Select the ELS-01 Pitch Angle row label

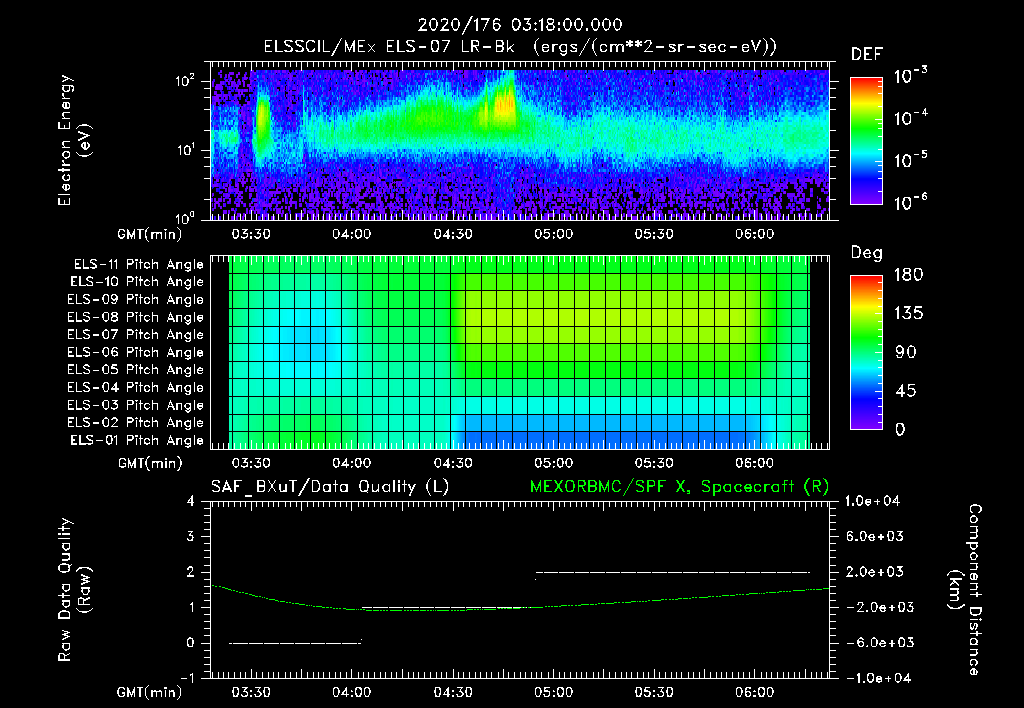point(137,440)
